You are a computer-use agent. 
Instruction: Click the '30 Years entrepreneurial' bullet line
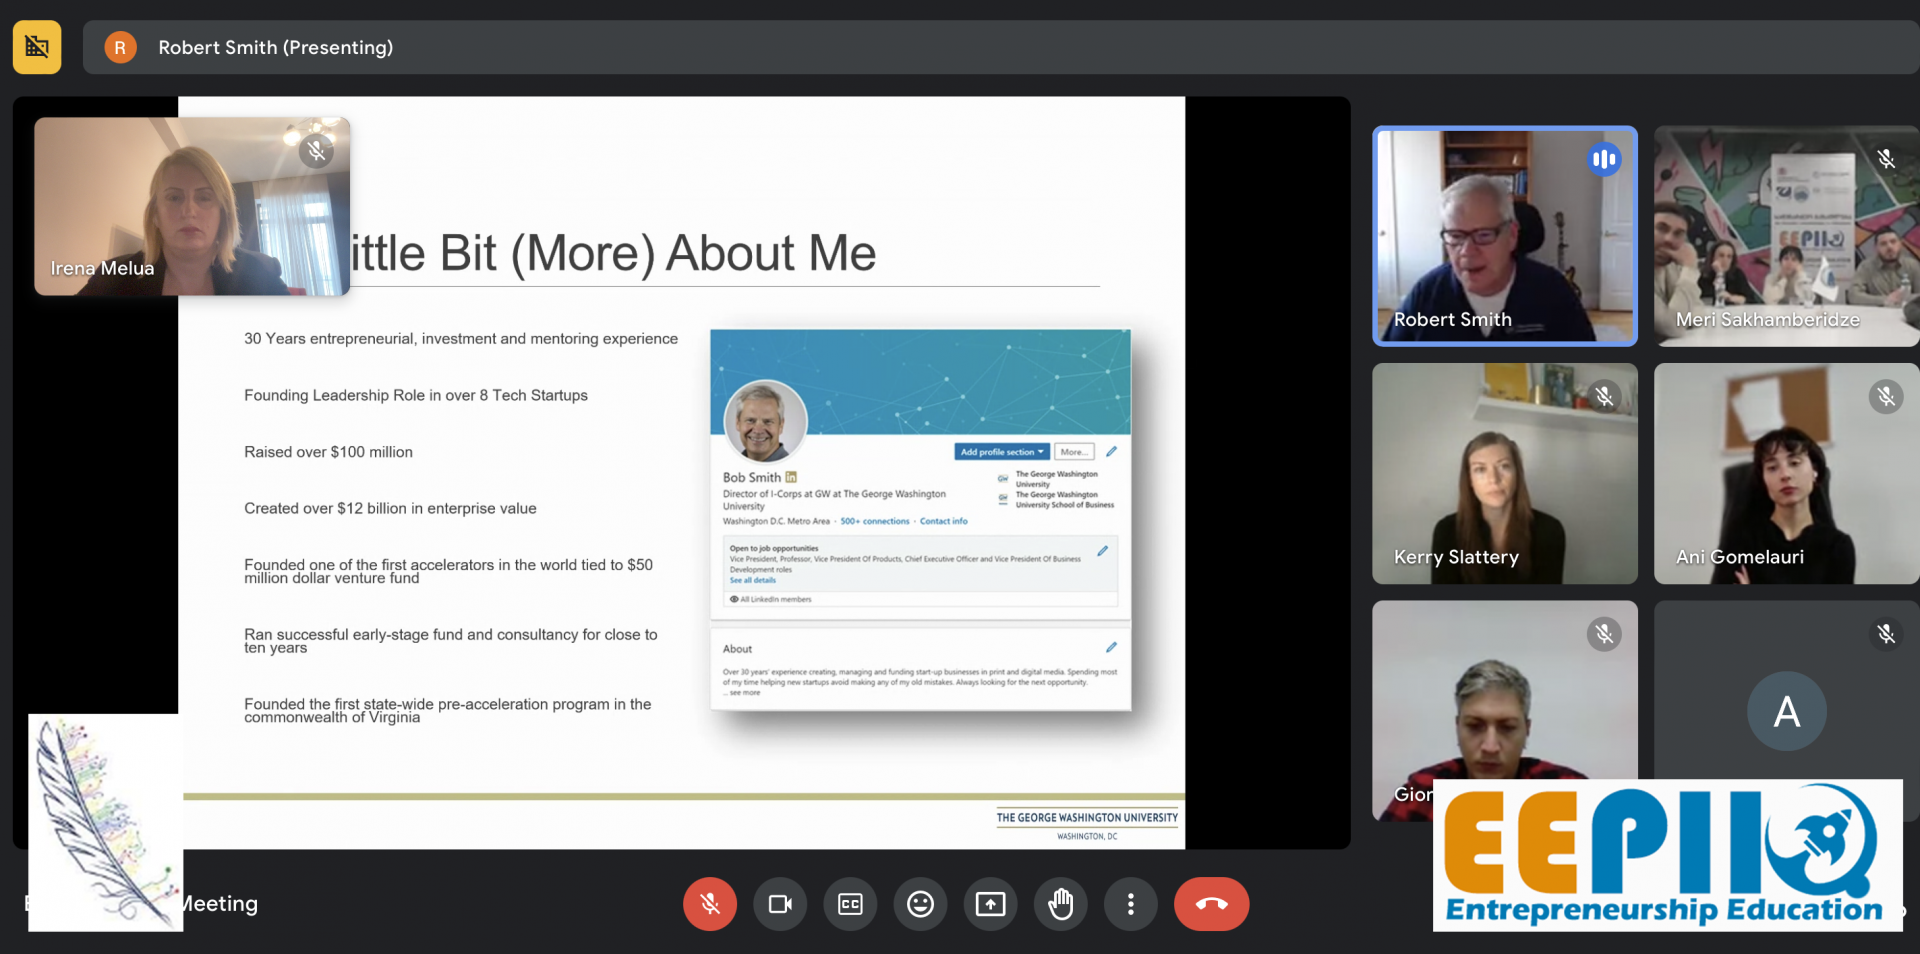461,339
